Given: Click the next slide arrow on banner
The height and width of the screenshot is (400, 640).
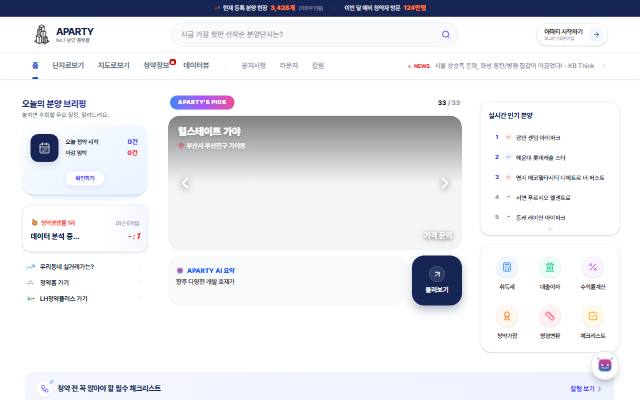Looking at the screenshot, I should [444, 183].
